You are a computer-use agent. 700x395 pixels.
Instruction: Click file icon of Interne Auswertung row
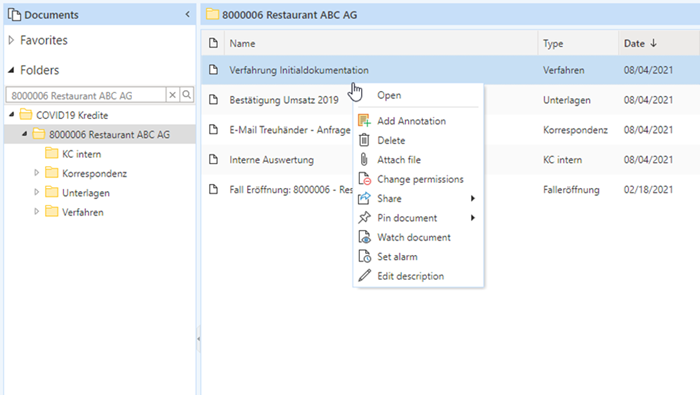click(213, 160)
